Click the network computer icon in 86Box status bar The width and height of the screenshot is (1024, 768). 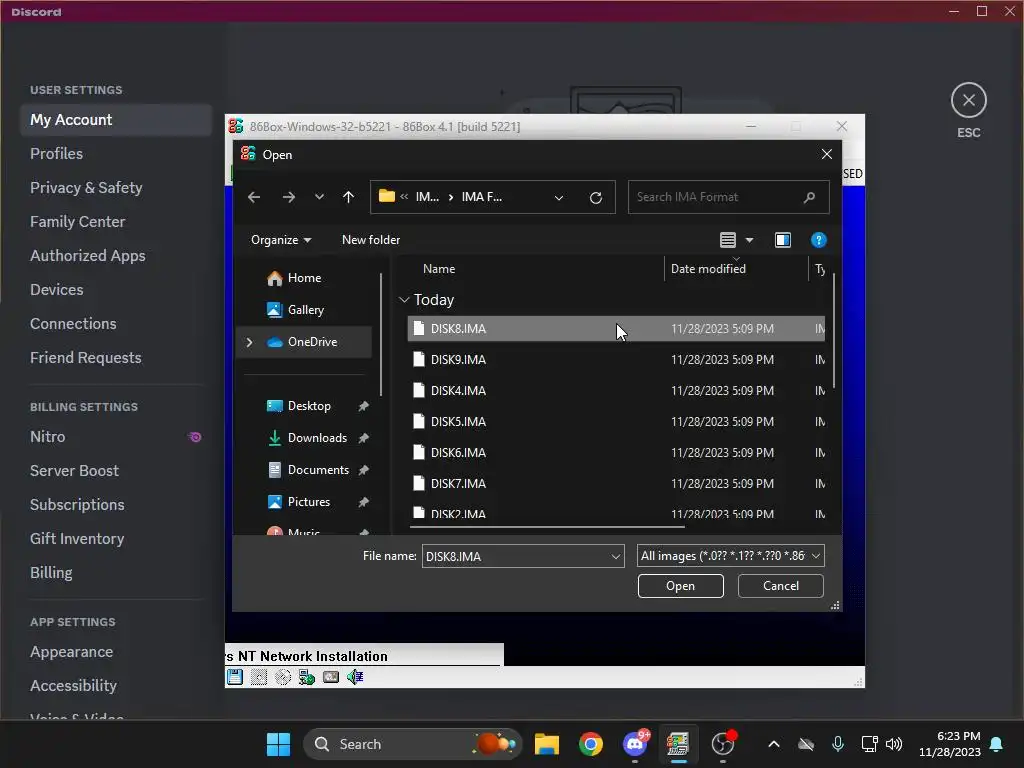pos(307,677)
